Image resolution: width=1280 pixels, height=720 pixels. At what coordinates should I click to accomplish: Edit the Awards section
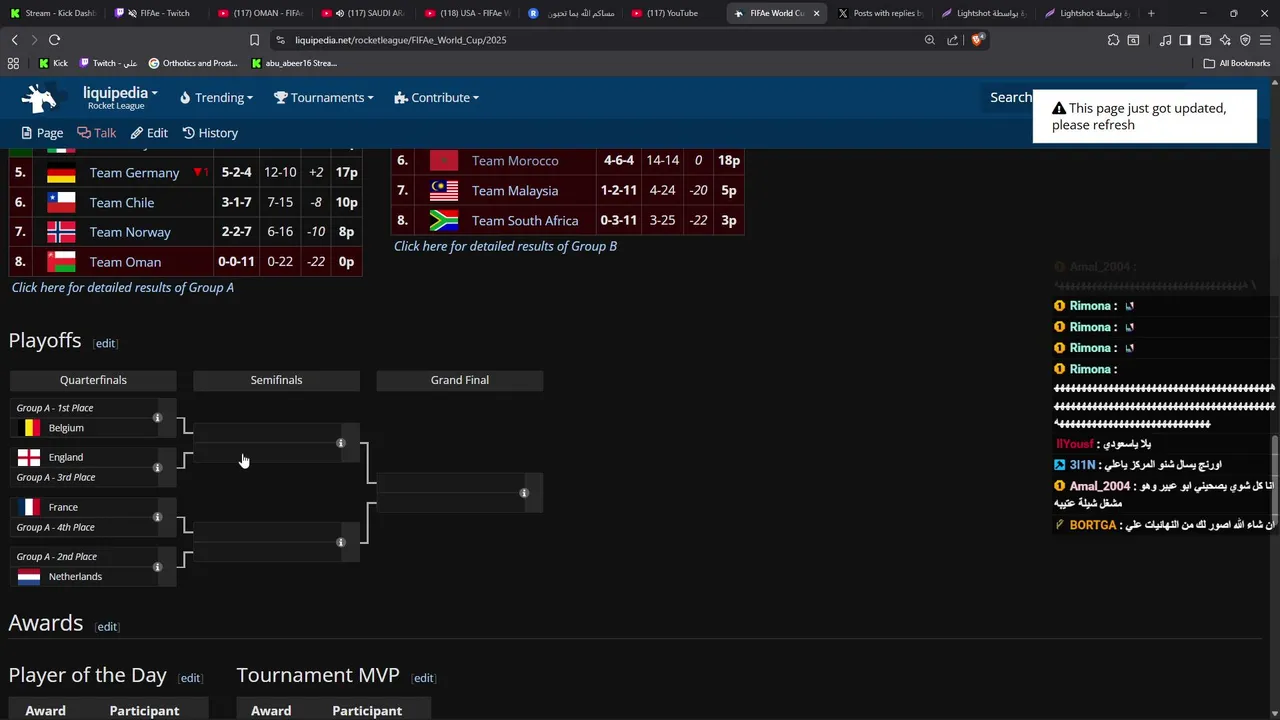[107, 627]
